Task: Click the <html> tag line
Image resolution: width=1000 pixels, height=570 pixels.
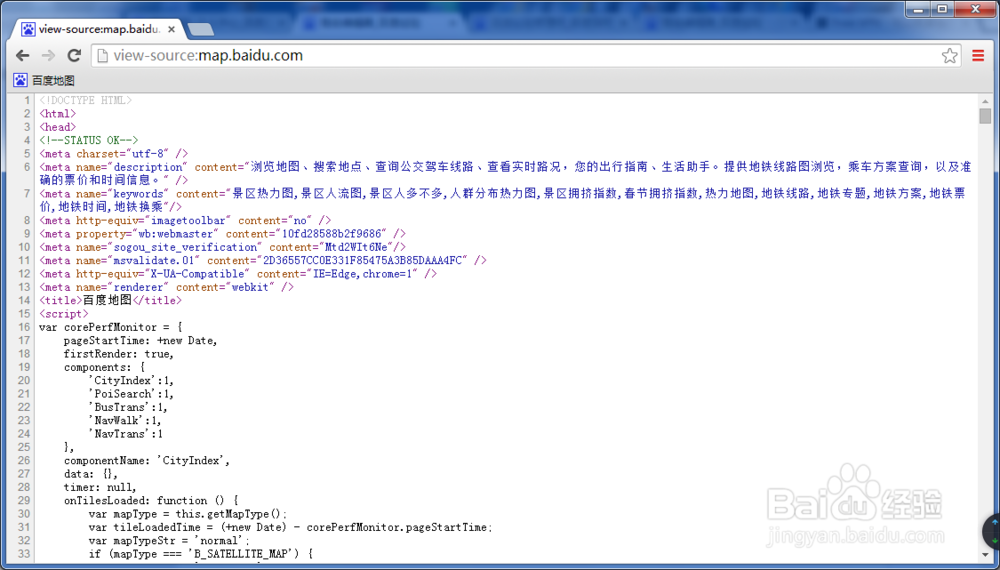Action: click(57, 113)
